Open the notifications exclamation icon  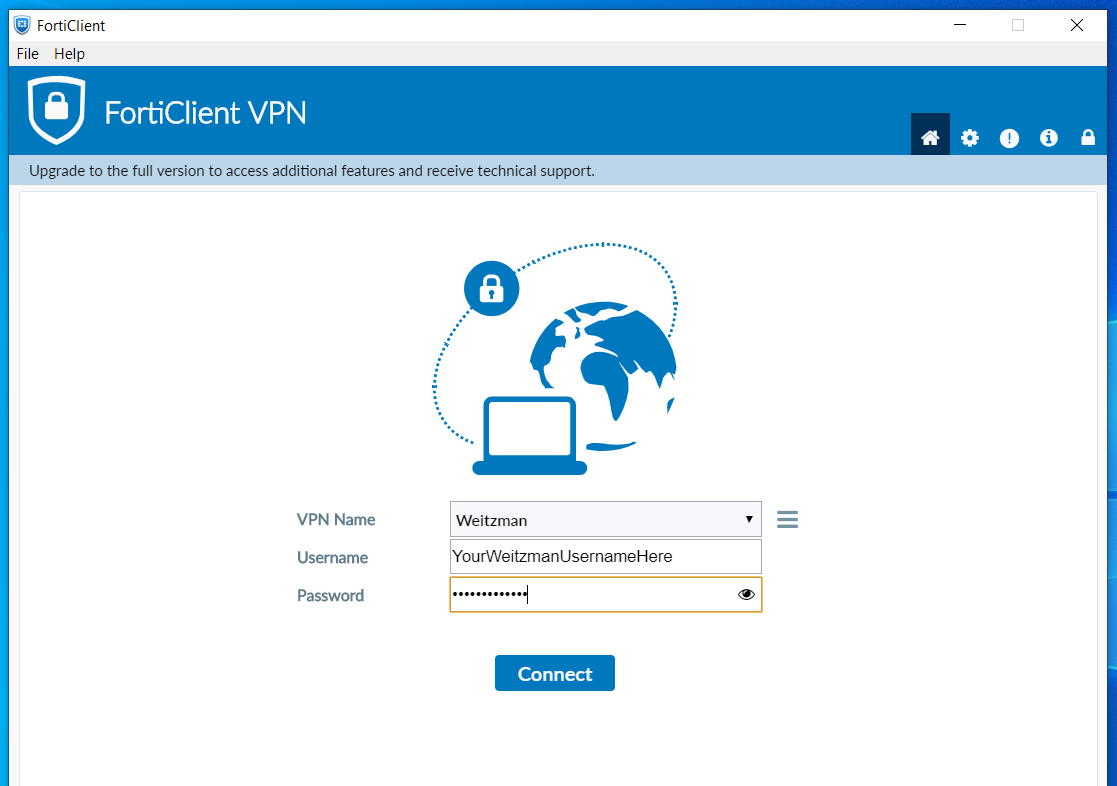(1009, 138)
